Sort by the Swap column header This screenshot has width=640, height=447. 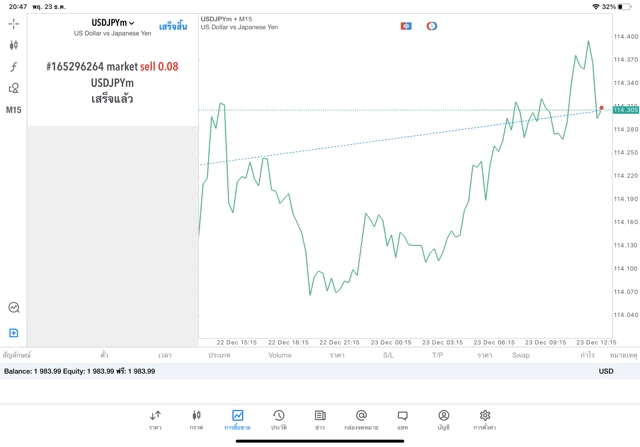click(521, 355)
